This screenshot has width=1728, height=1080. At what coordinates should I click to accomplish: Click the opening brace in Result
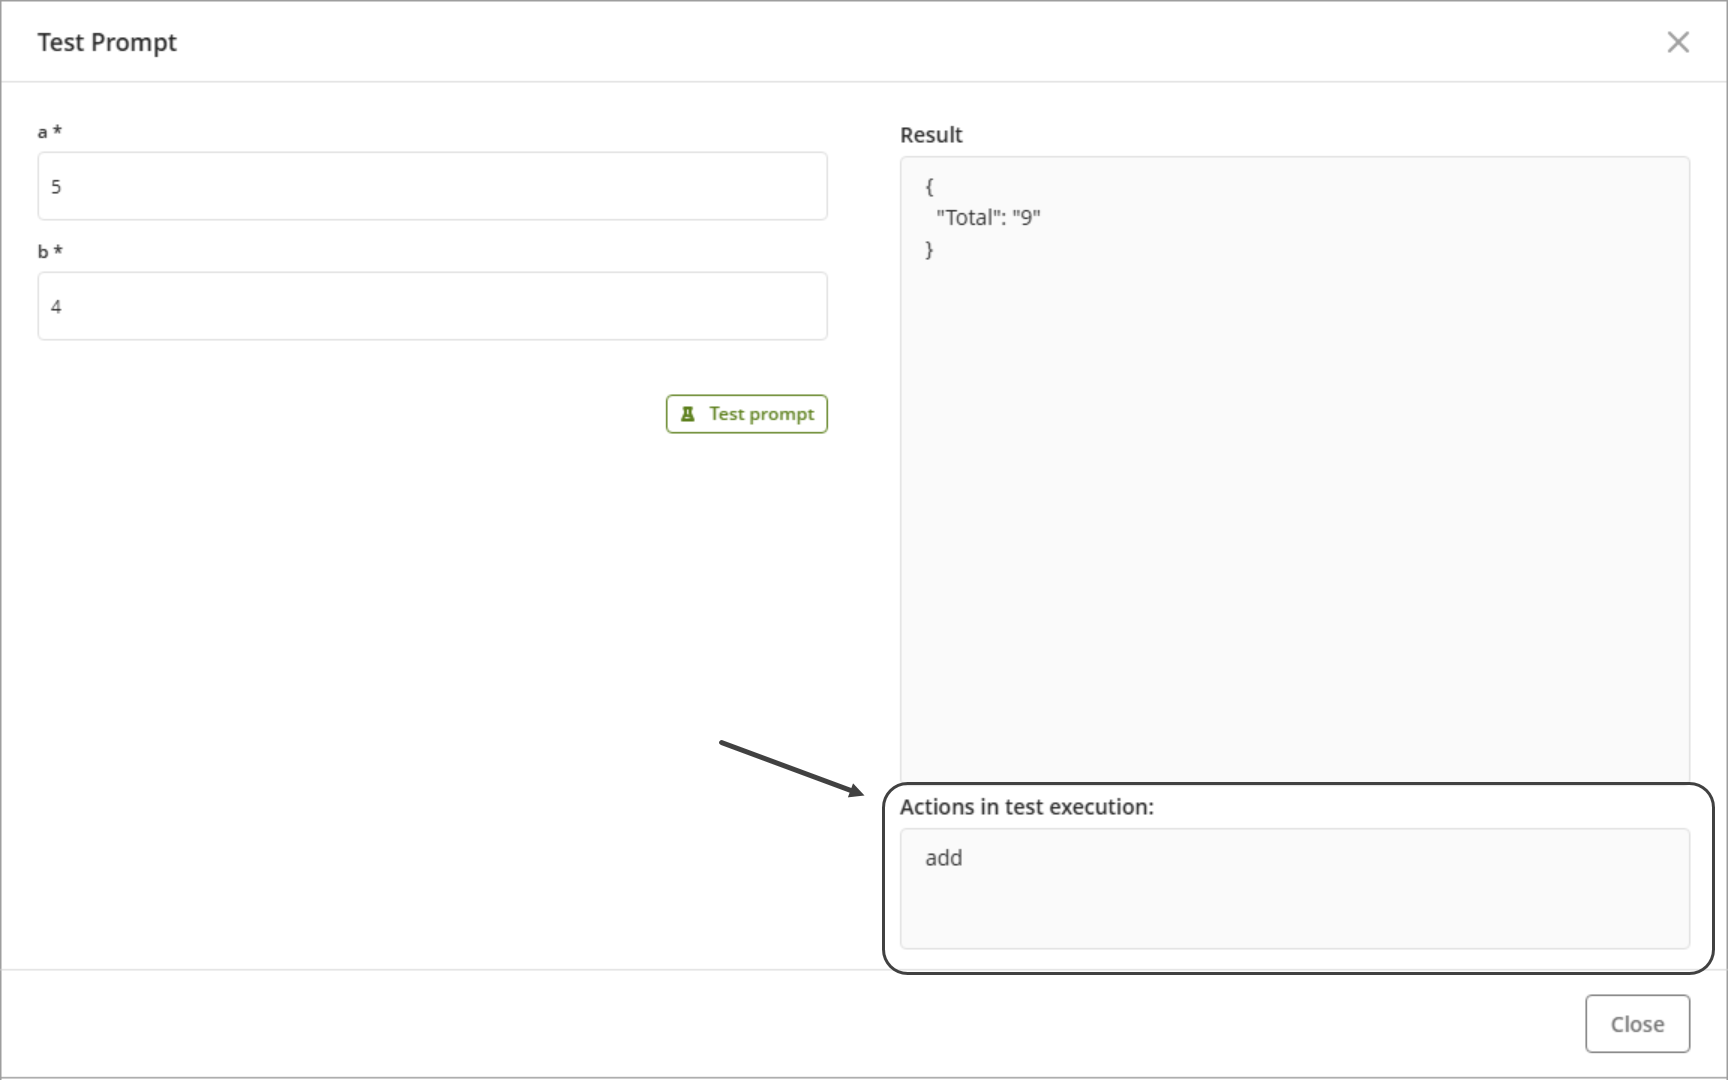[x=929, y=186]
